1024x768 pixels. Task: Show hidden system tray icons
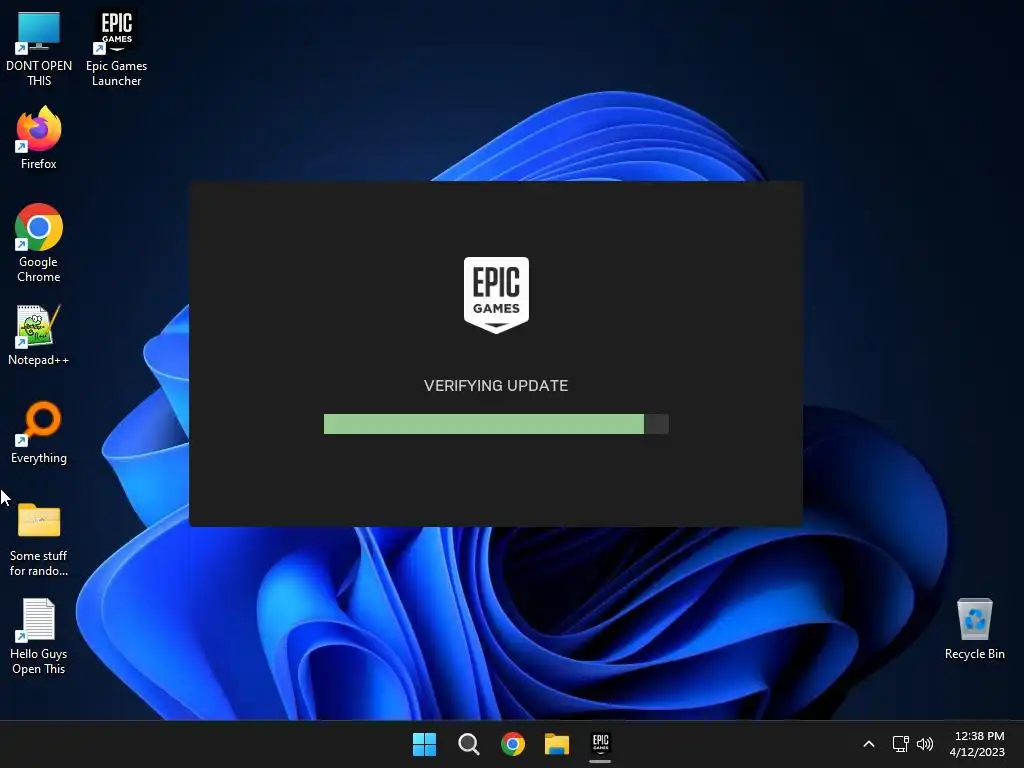tap(869, 744)
